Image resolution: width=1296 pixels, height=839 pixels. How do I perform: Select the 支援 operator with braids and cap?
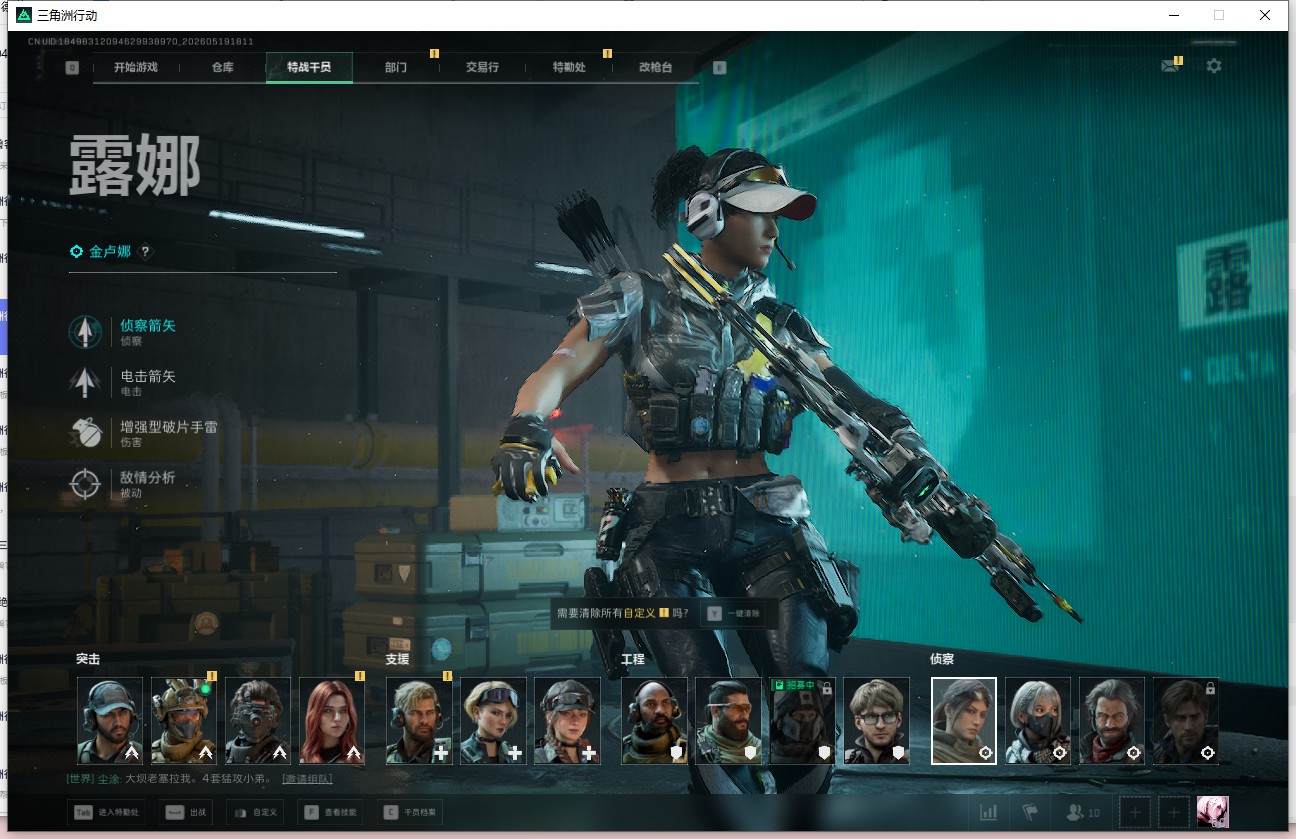pyautogui.click(x=567, y=721)
